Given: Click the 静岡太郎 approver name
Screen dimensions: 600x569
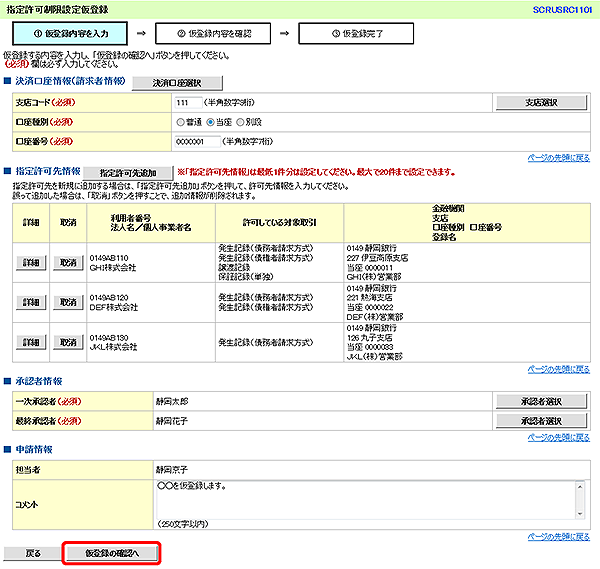Looking at the screenshot, I should point(172,401).
